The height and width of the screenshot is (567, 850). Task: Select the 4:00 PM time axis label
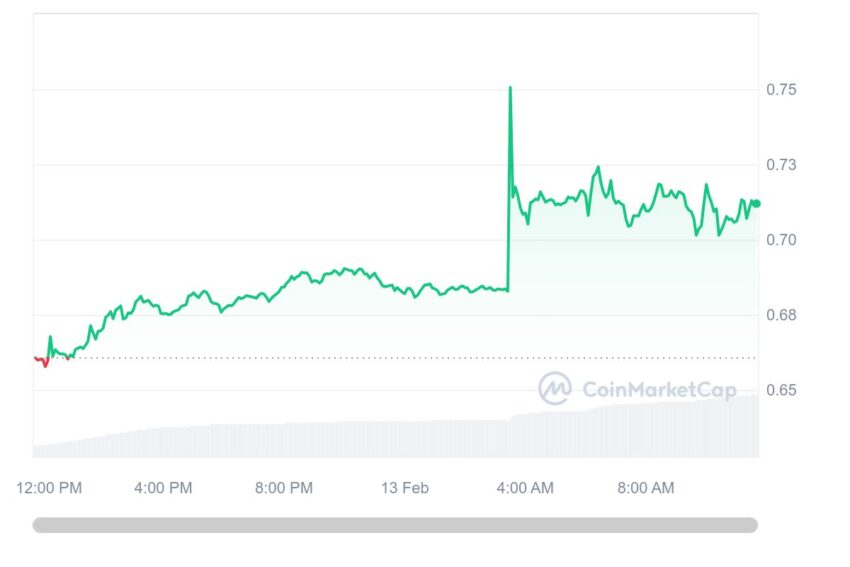tap(163, 488)
